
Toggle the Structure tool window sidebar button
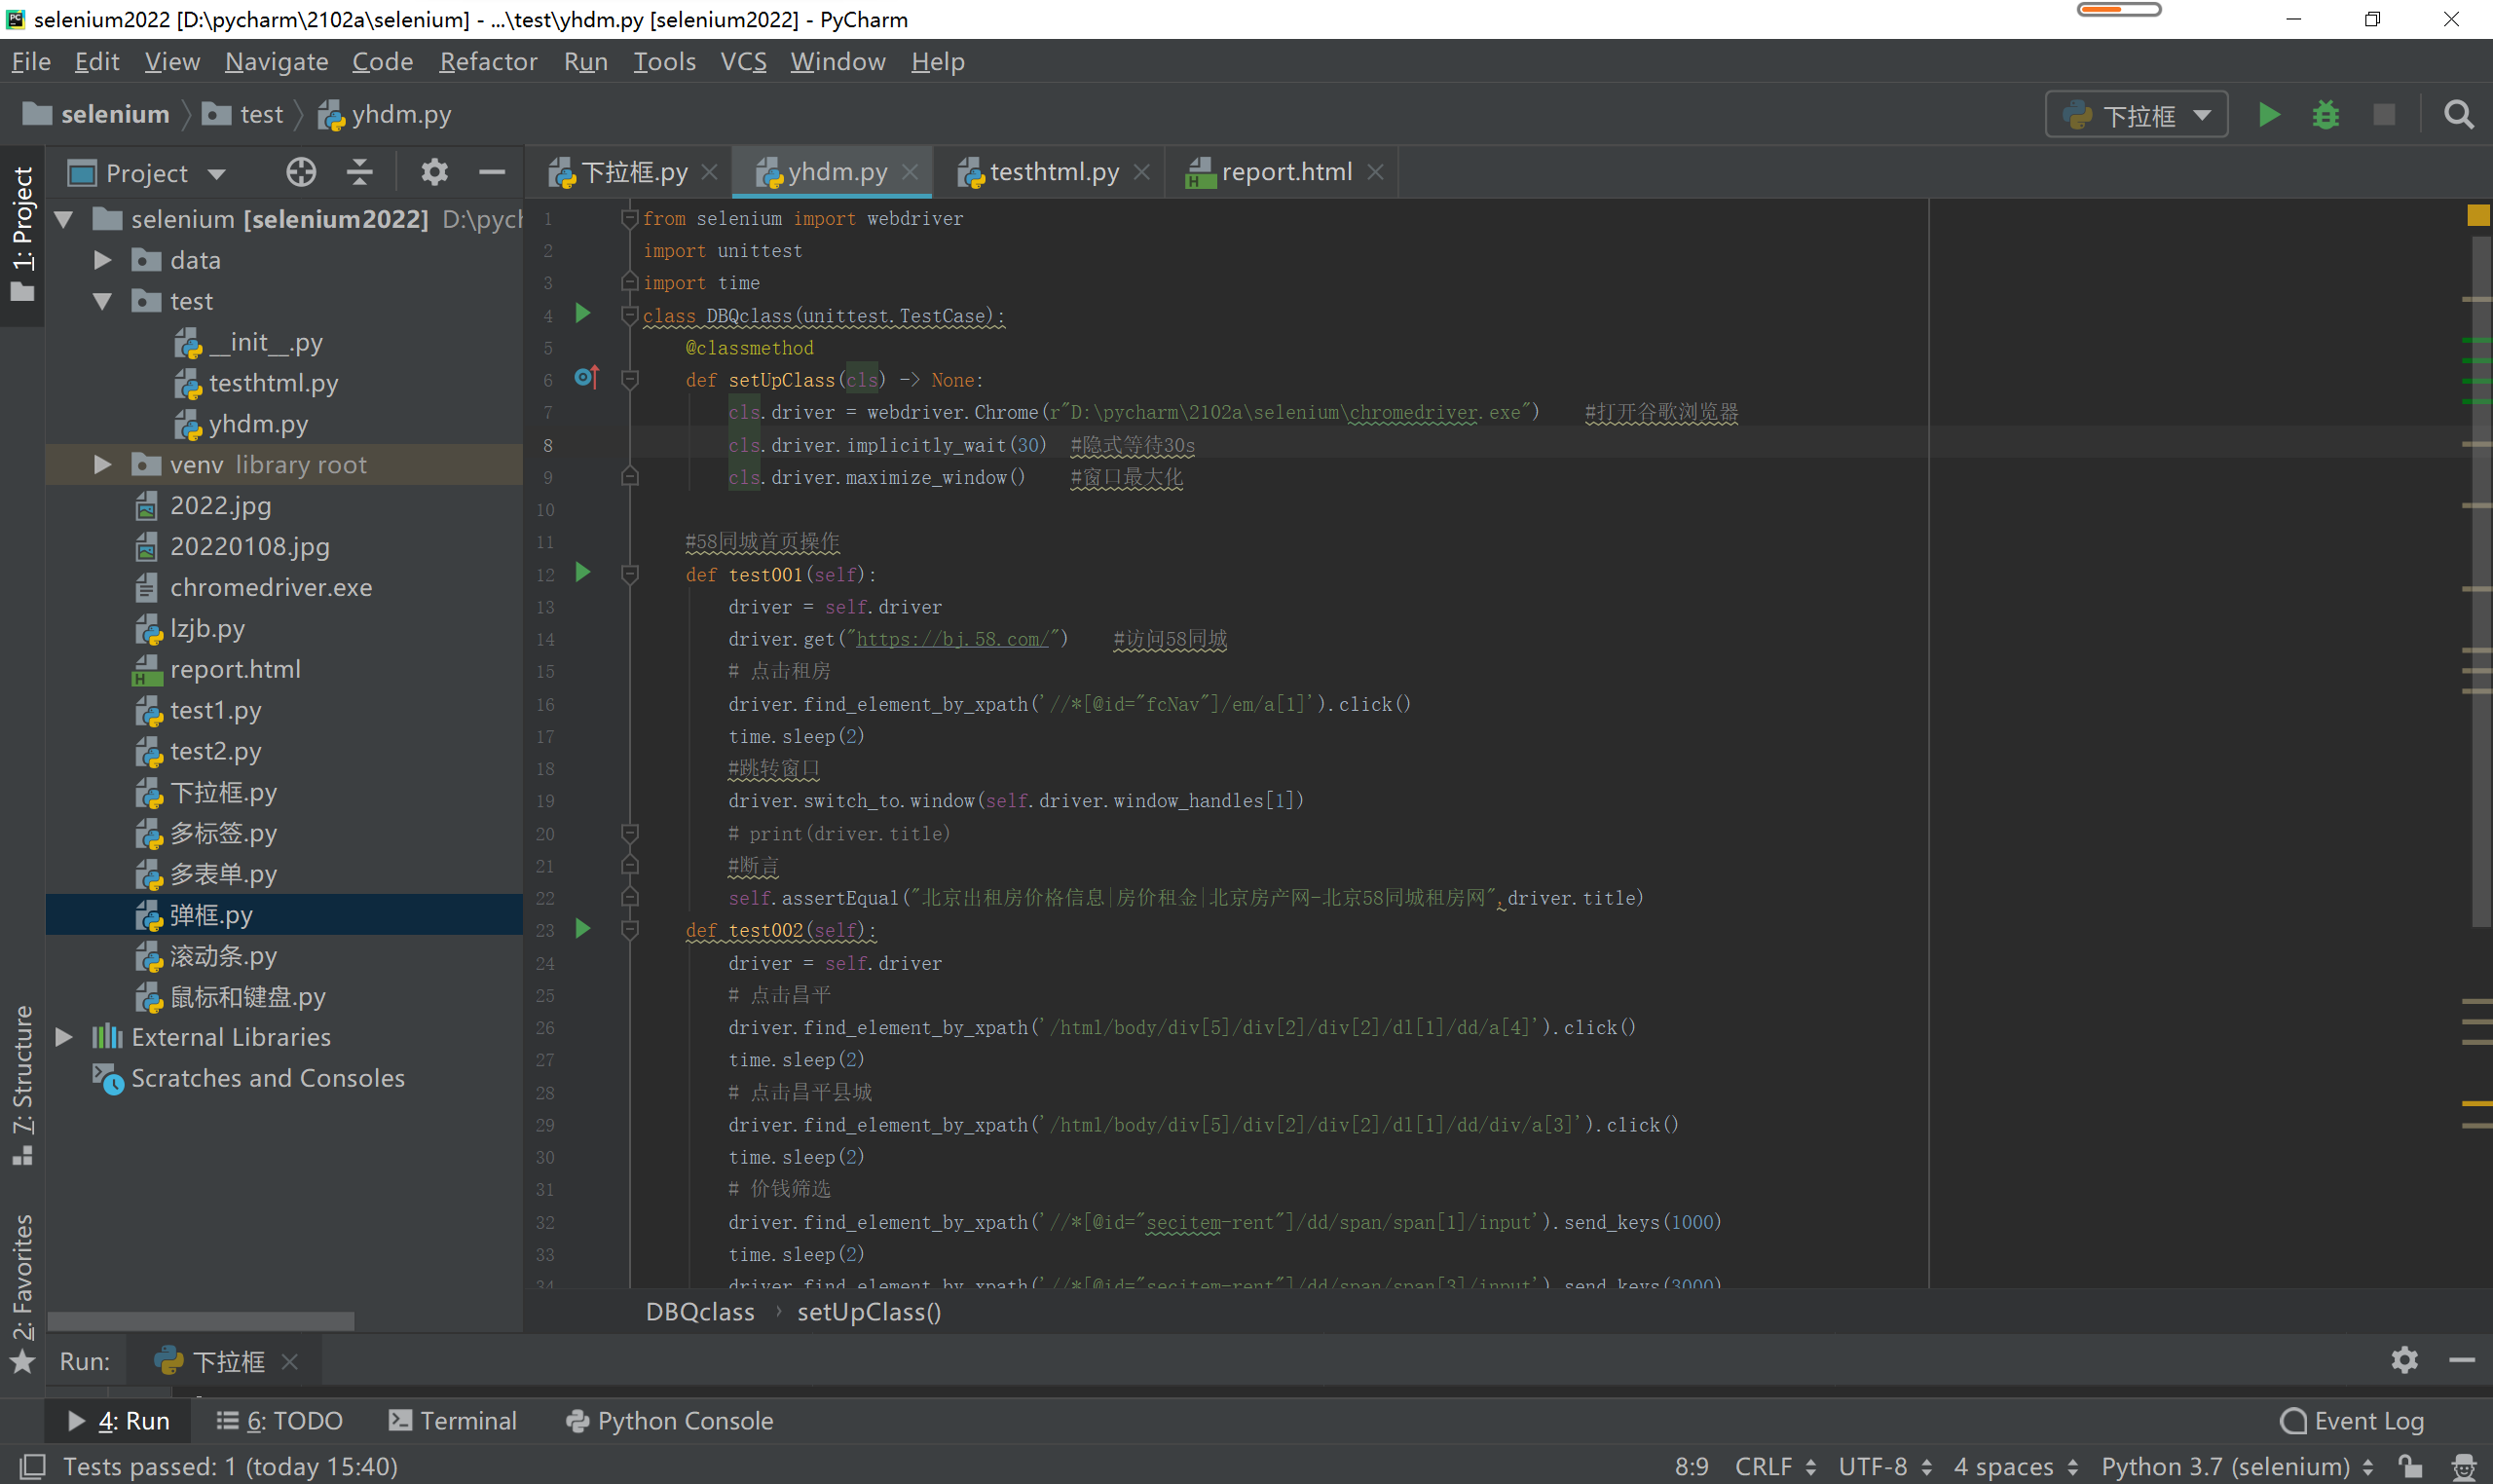coord(22,1085)
